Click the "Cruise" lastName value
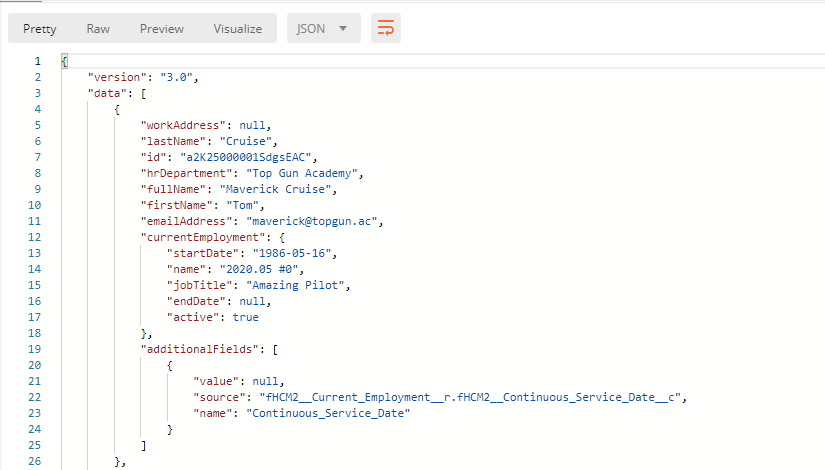 [x=246, y=141]
